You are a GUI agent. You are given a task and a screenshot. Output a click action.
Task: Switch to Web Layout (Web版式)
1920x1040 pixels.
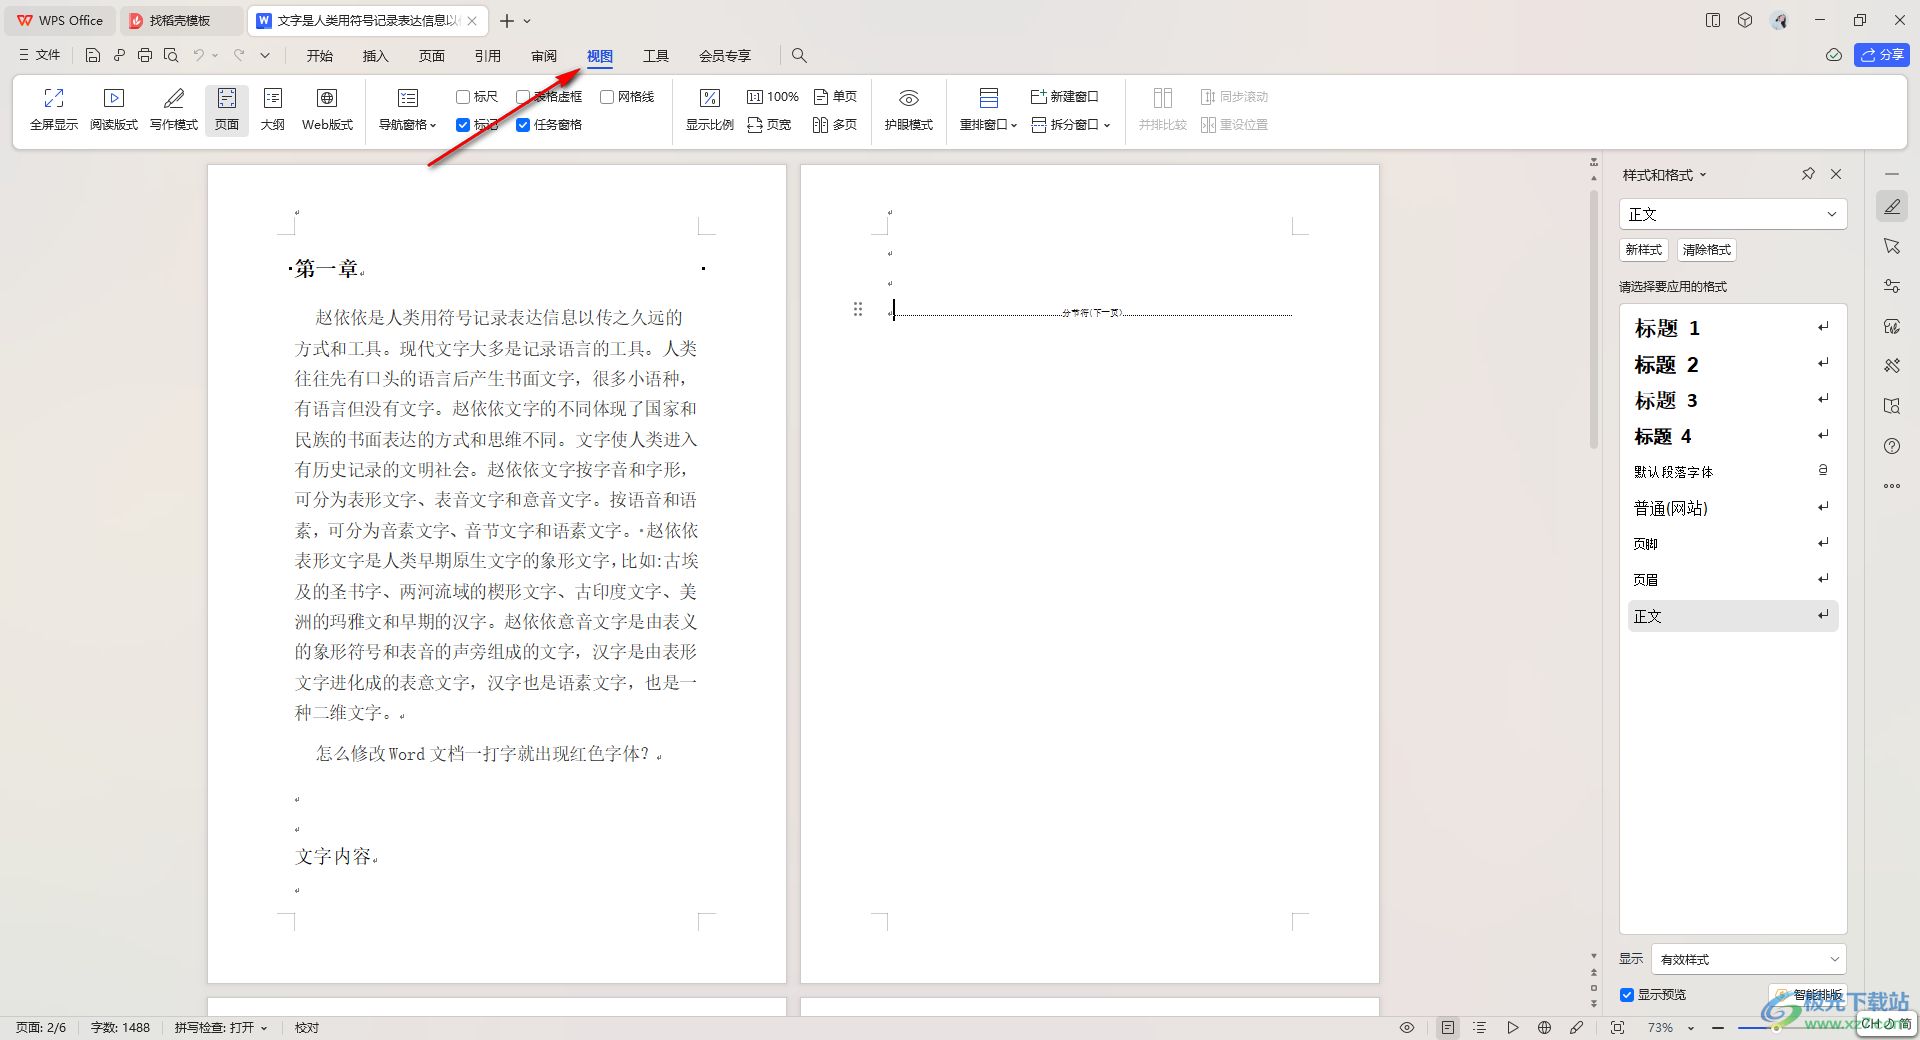327,109
